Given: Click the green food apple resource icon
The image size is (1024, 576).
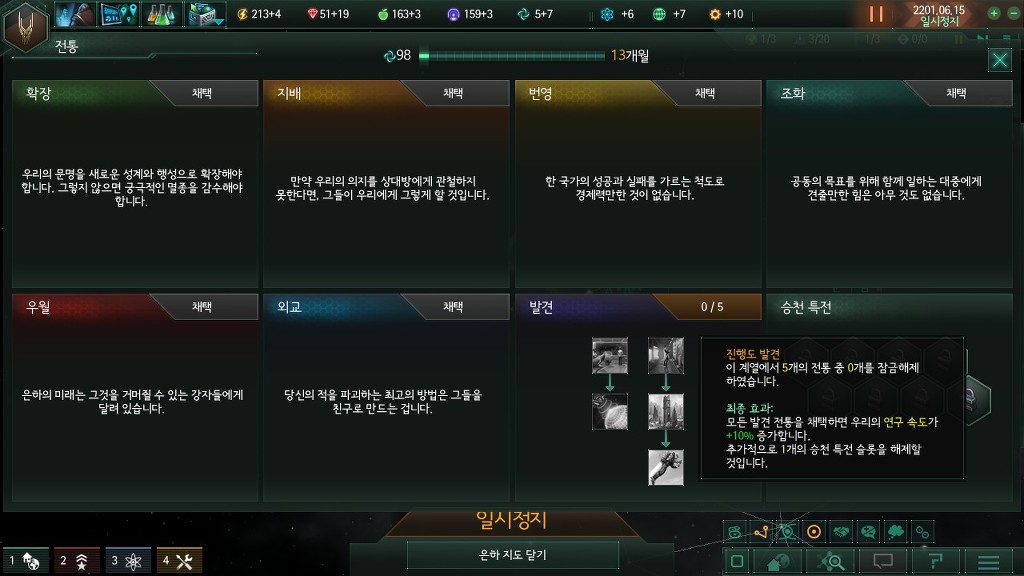Looking at the screenshot, I should coord(383,14).
